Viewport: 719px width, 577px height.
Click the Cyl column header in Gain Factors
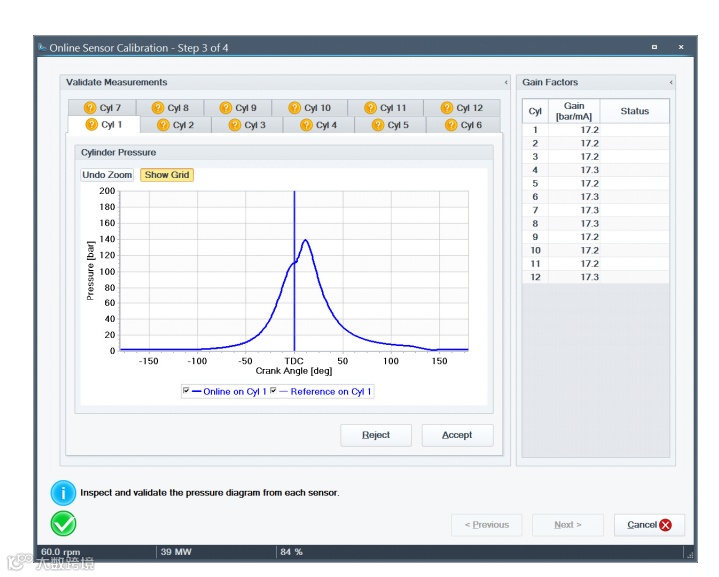(535, 111)
